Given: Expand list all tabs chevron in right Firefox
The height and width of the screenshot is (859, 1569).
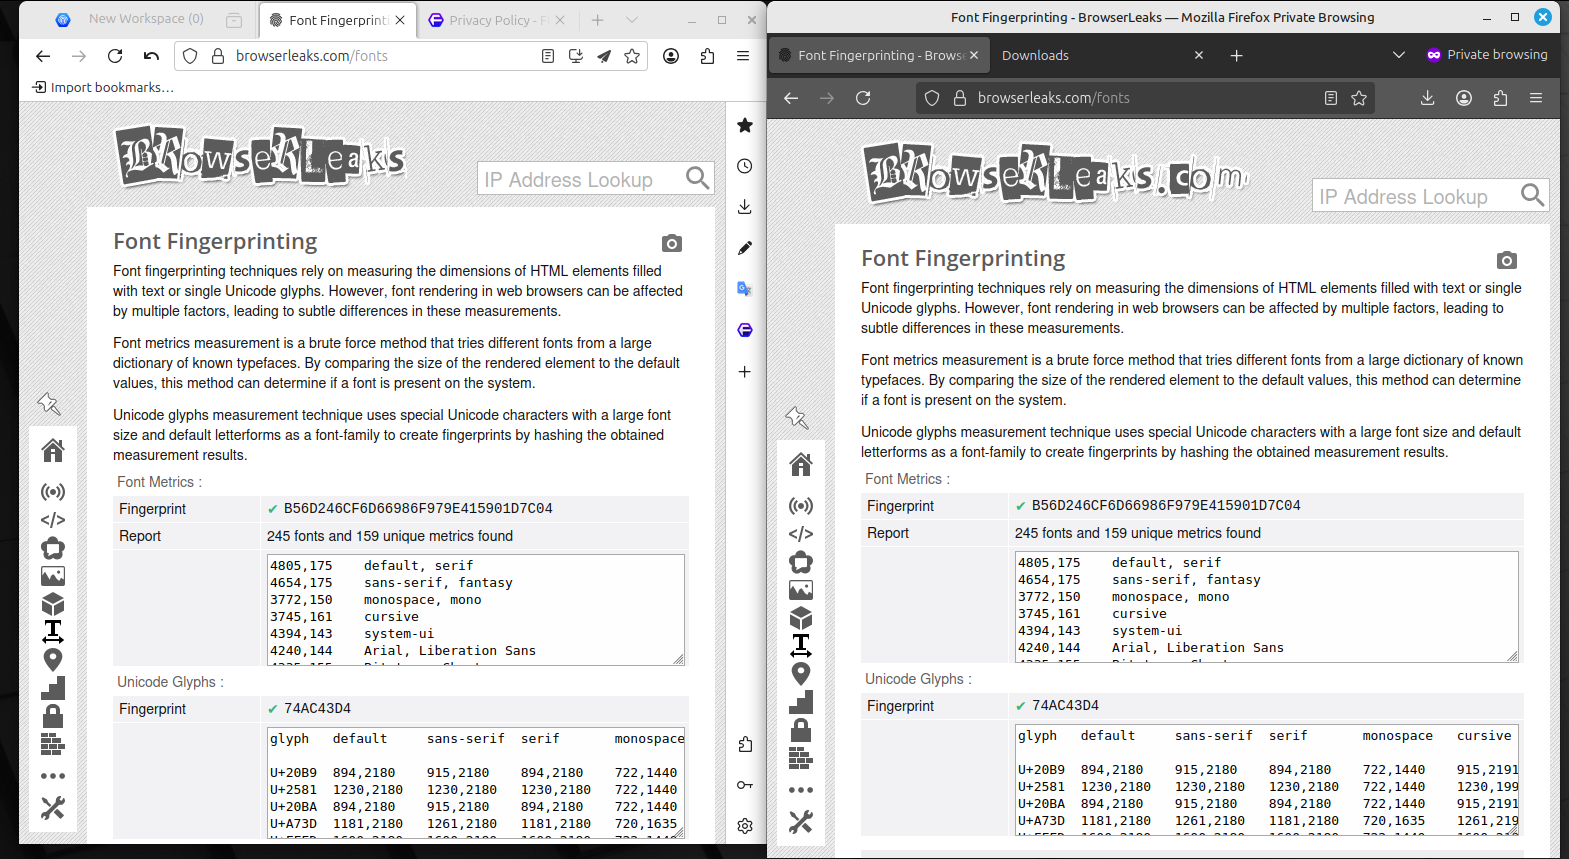Looking at the screenshot, I should (x=1399, y=55).
